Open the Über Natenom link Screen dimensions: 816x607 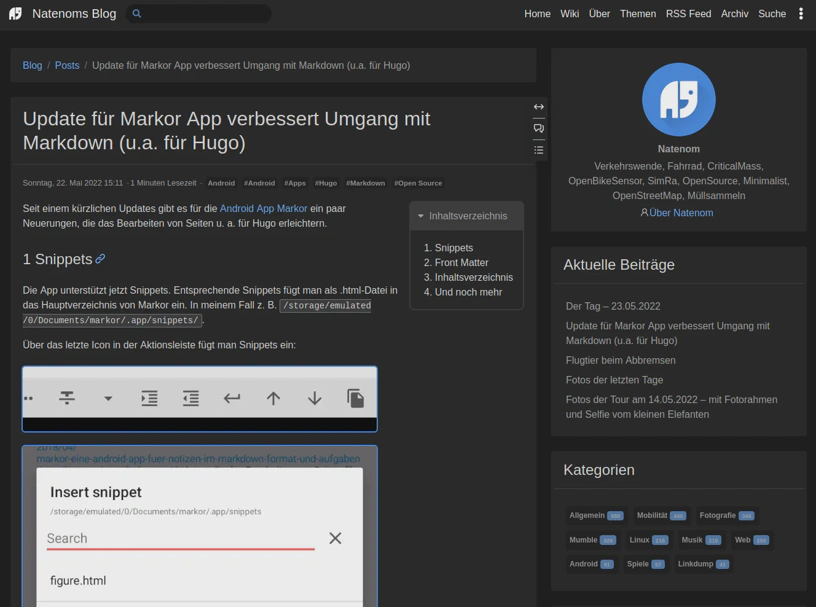[681, 212]
